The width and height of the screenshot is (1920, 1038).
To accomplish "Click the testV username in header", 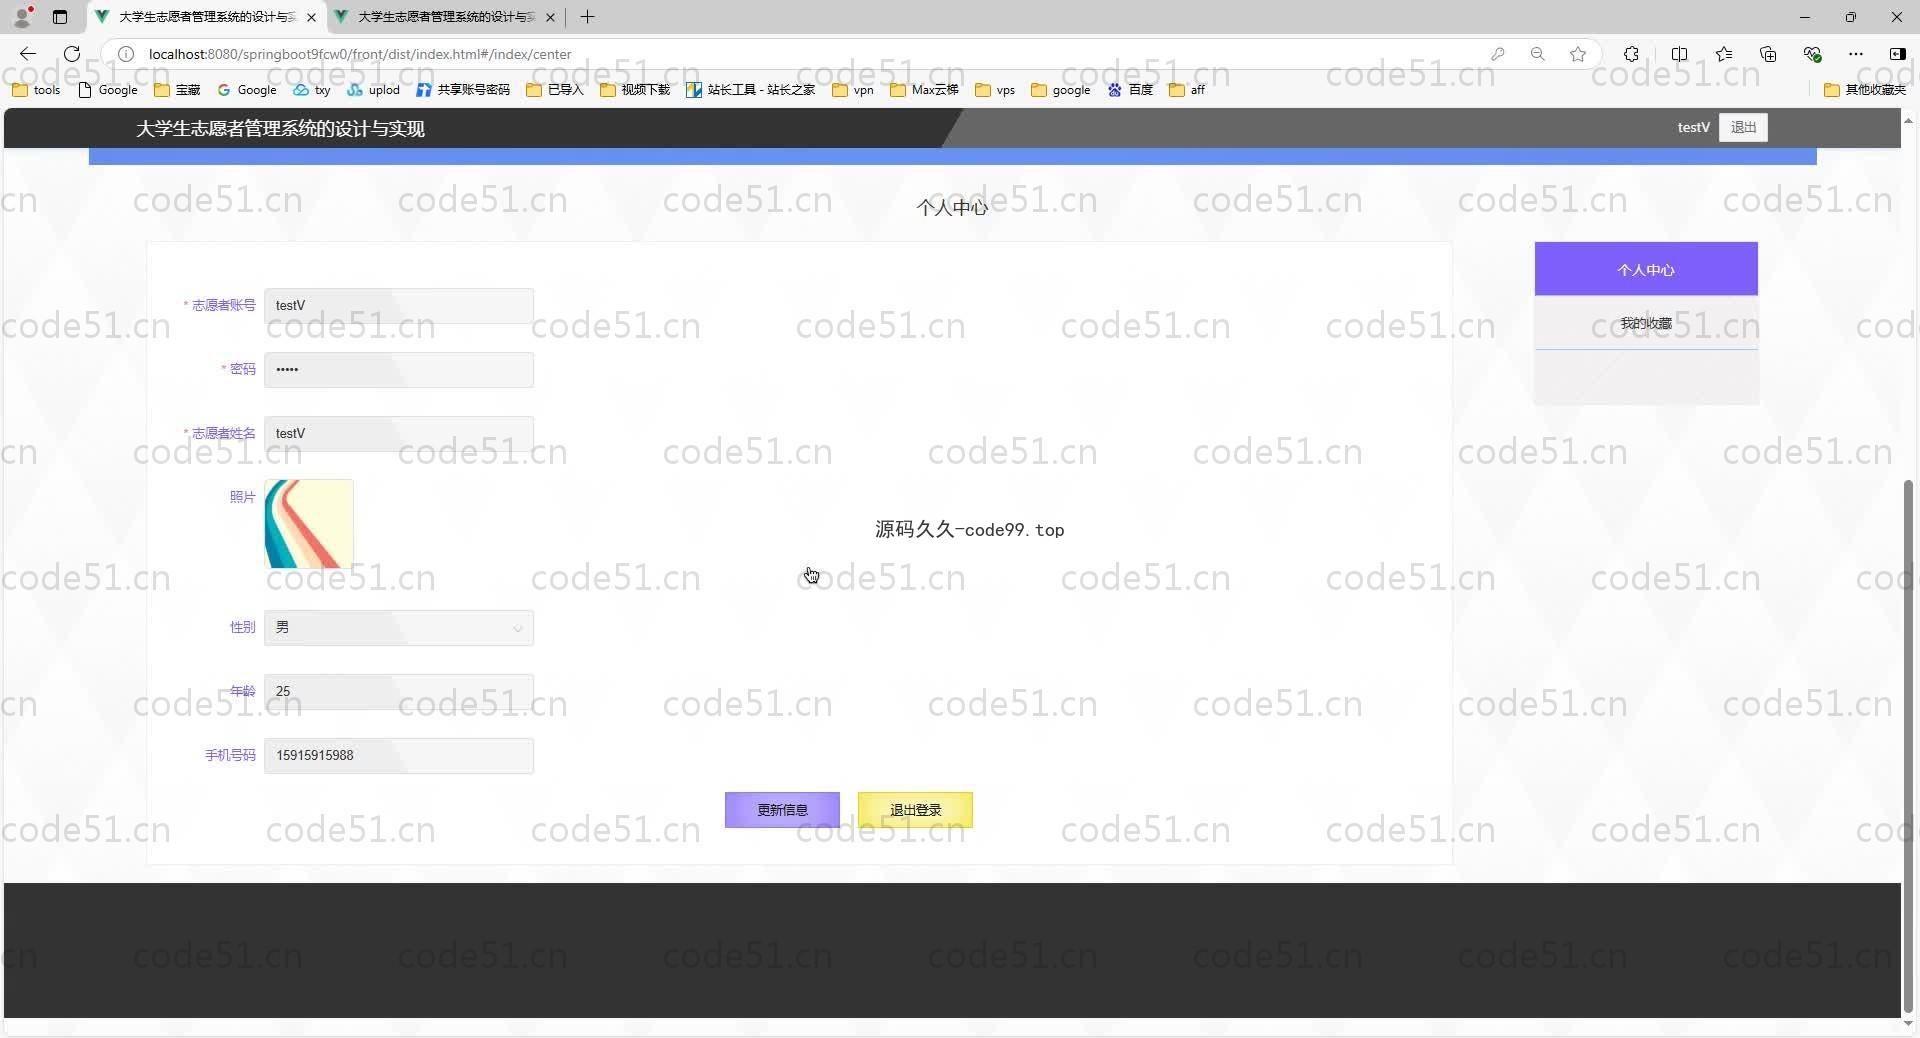I will coord(1693,127).
